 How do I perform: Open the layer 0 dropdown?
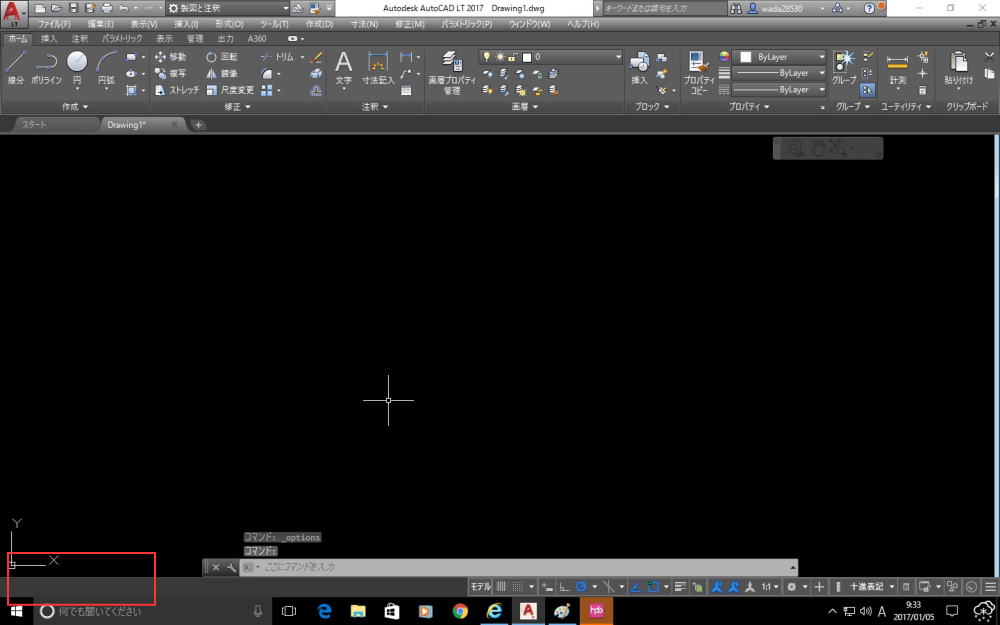[550, 57]
